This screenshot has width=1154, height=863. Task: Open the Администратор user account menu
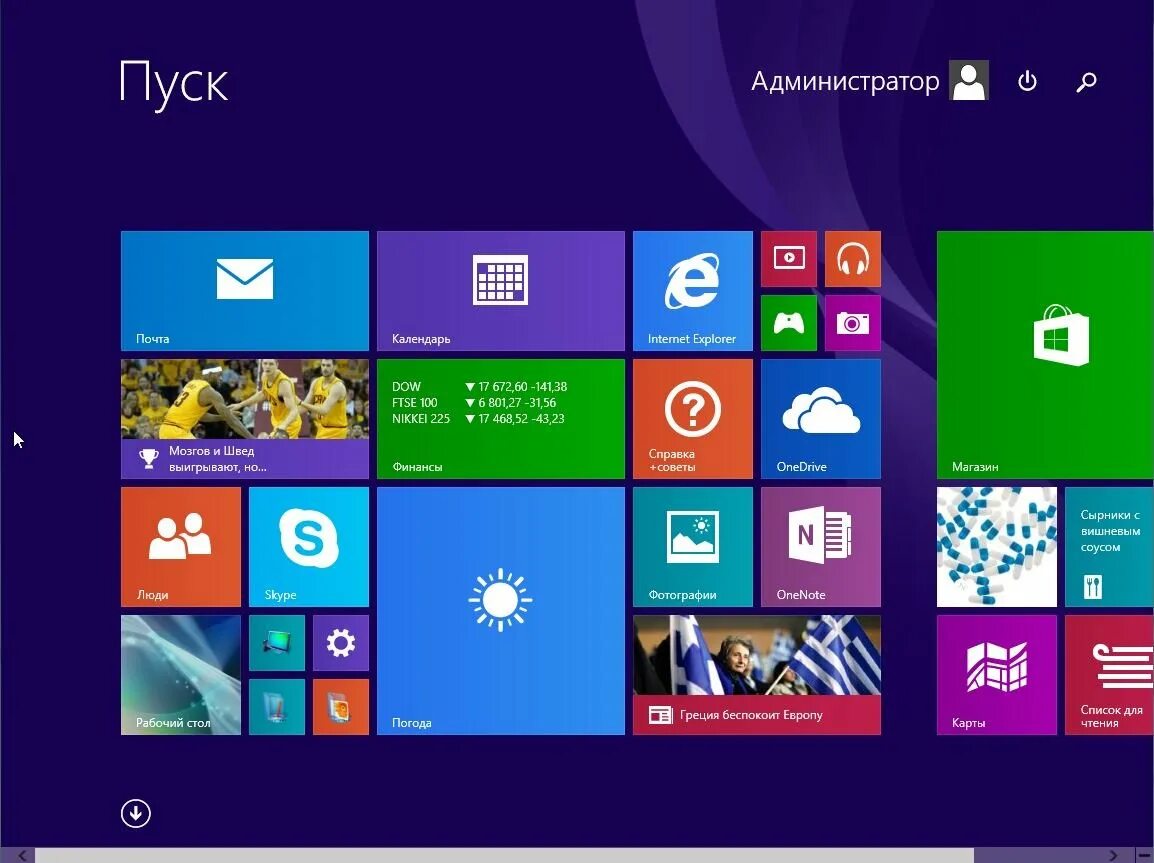pos(869,81)
